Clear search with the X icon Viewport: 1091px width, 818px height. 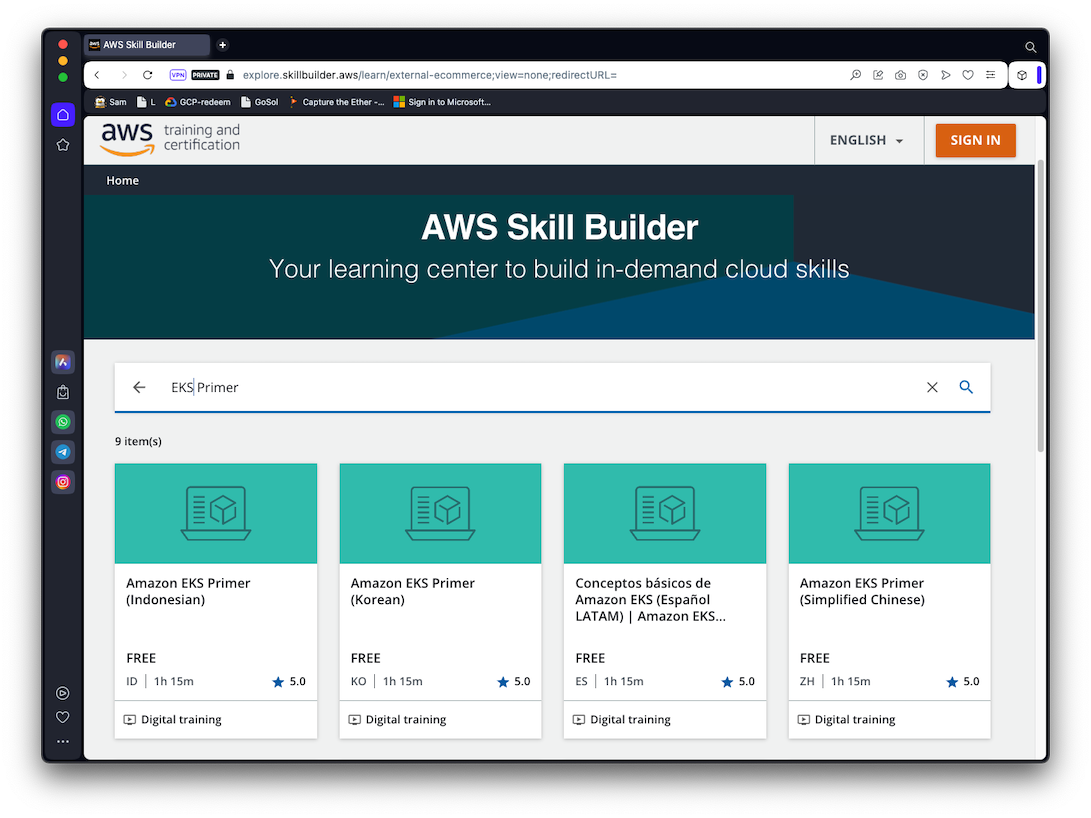(x=932, y=387)
